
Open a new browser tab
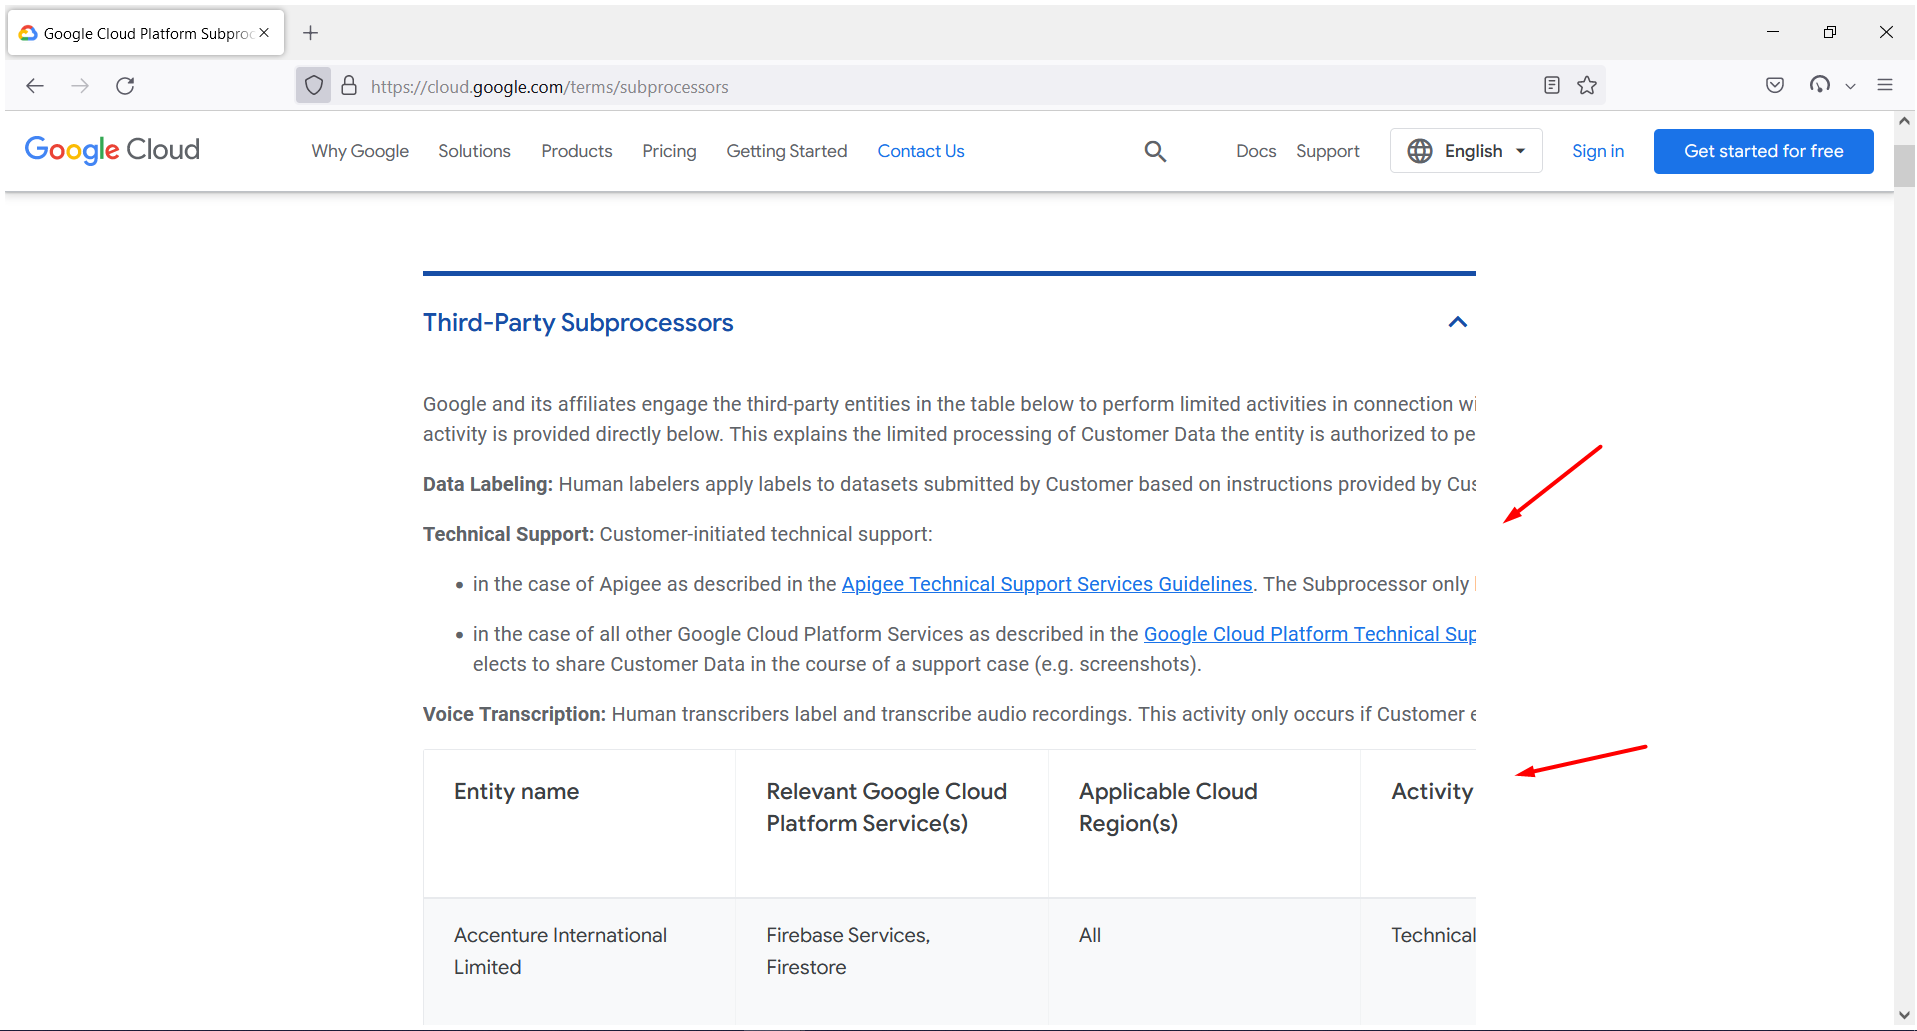click(x=310, y=33)
